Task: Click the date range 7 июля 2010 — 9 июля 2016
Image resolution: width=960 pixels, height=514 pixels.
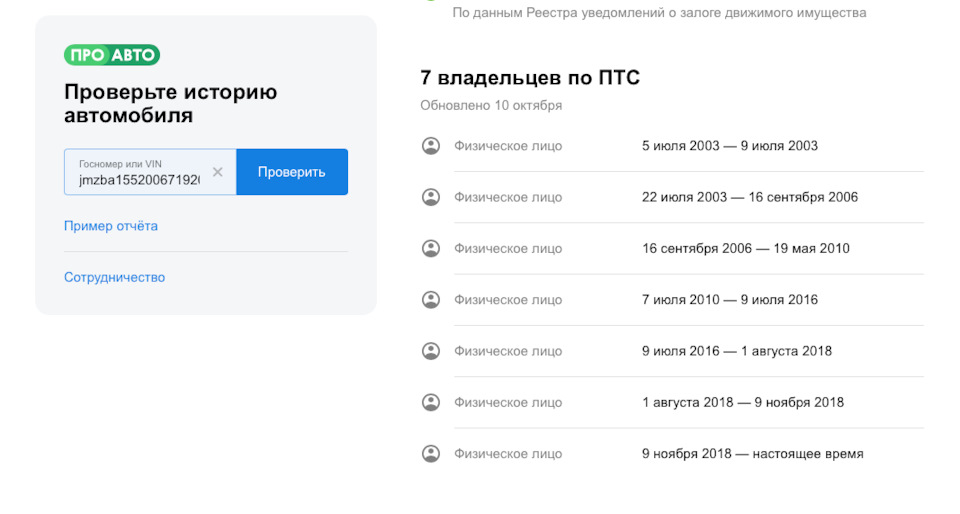Action: pos(729,300)
